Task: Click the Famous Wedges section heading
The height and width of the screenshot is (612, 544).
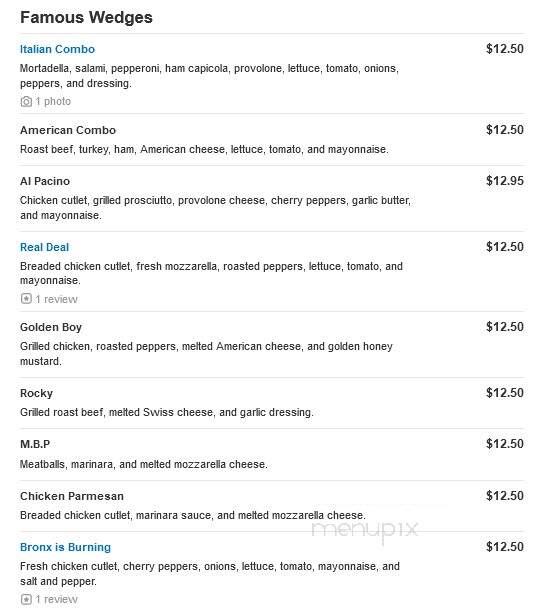Action: click(86, 18)
